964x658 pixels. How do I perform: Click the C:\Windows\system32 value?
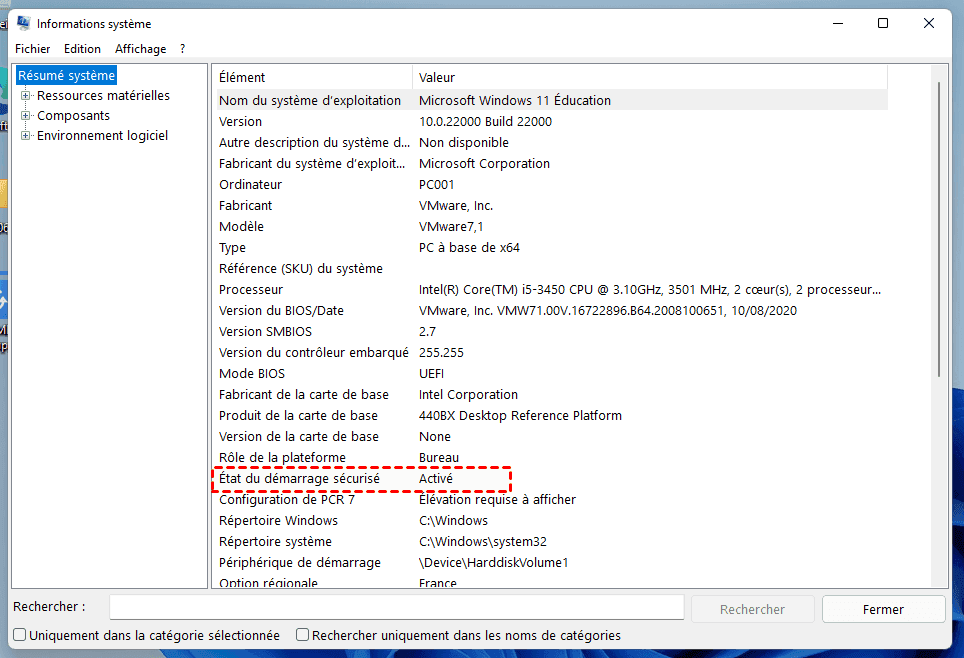pyautogui.click(x=483, y=542)
